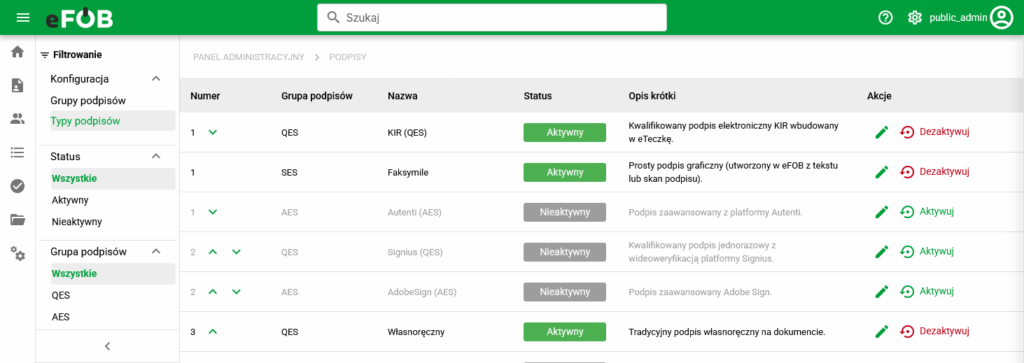Screen dimensions: 1024x363
Task: Open the users icon in sidebar
Action: (x=18, y=119)
